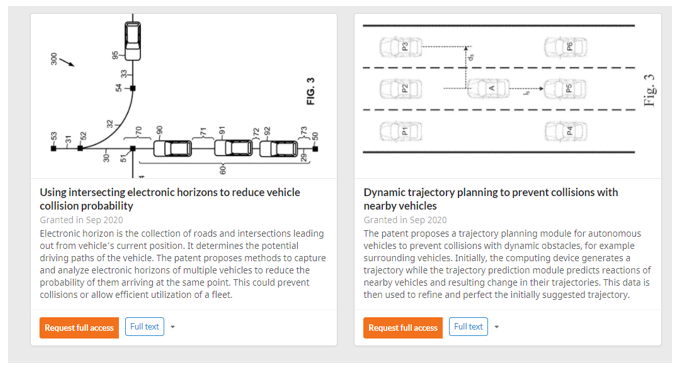Click 'Granted in Sep 2020' under electronic horizons title
The image size is (679, 372).
pos(81,220)
